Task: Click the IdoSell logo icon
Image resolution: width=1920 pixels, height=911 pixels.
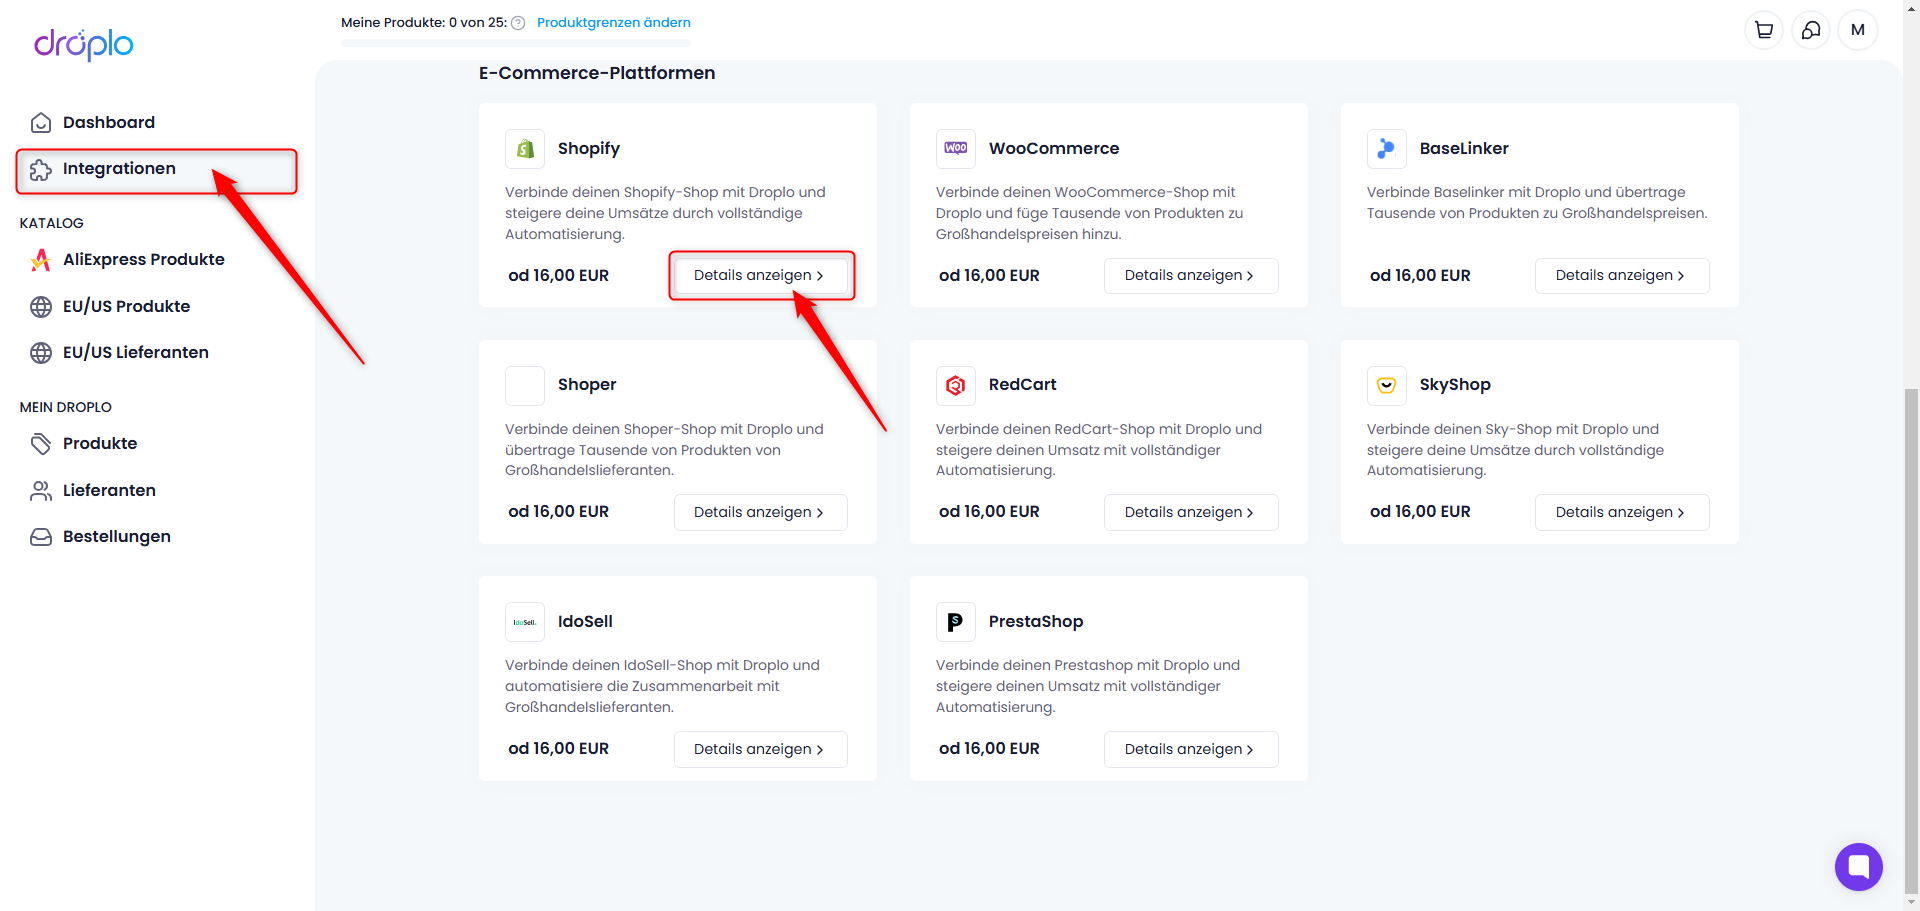Action: click(x=525, y=622)
